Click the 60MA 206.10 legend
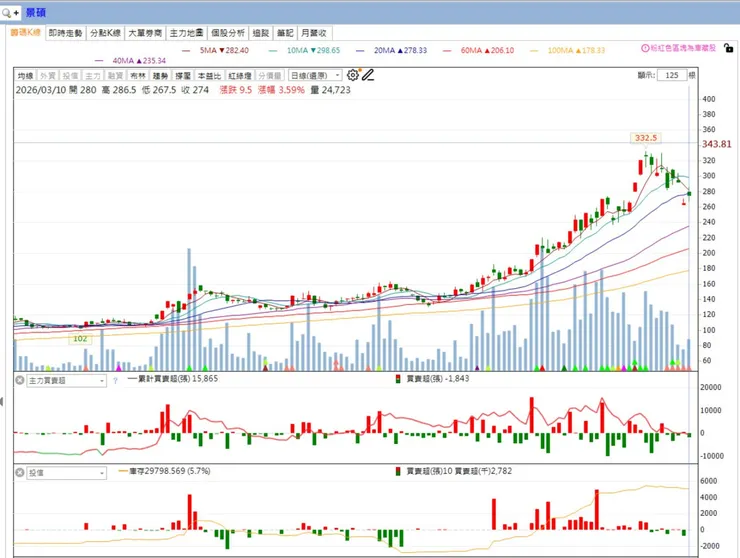The image size is (740, 558). (479, 50)
